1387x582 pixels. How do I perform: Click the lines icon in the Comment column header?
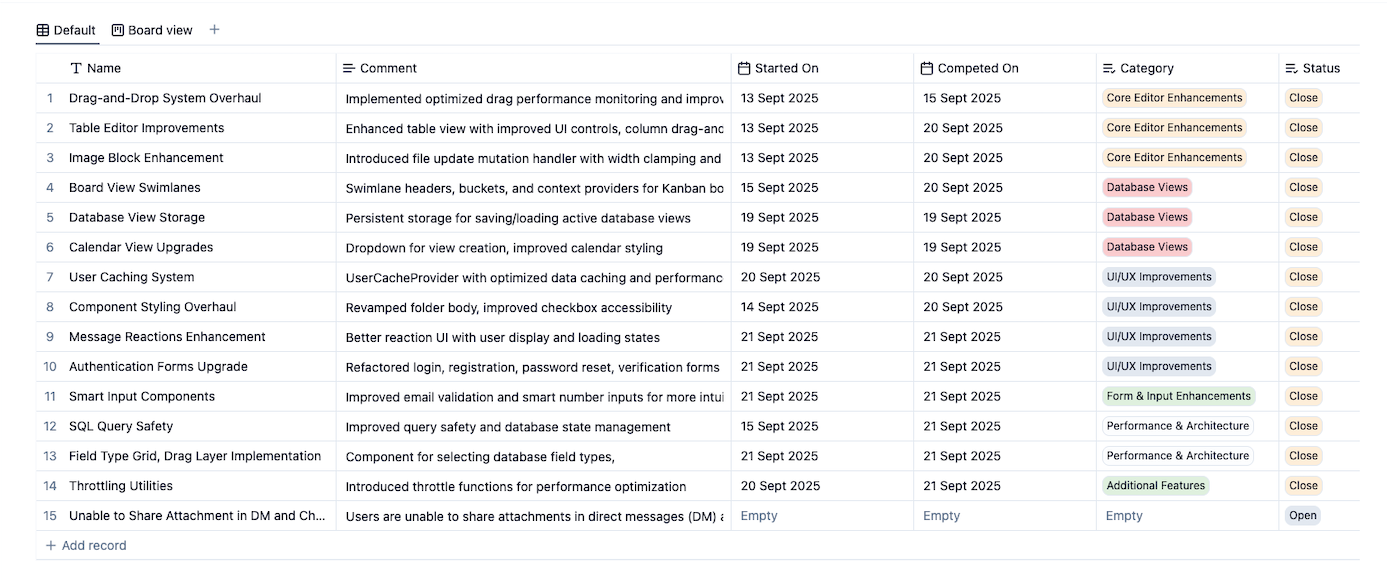pos(349,68)
